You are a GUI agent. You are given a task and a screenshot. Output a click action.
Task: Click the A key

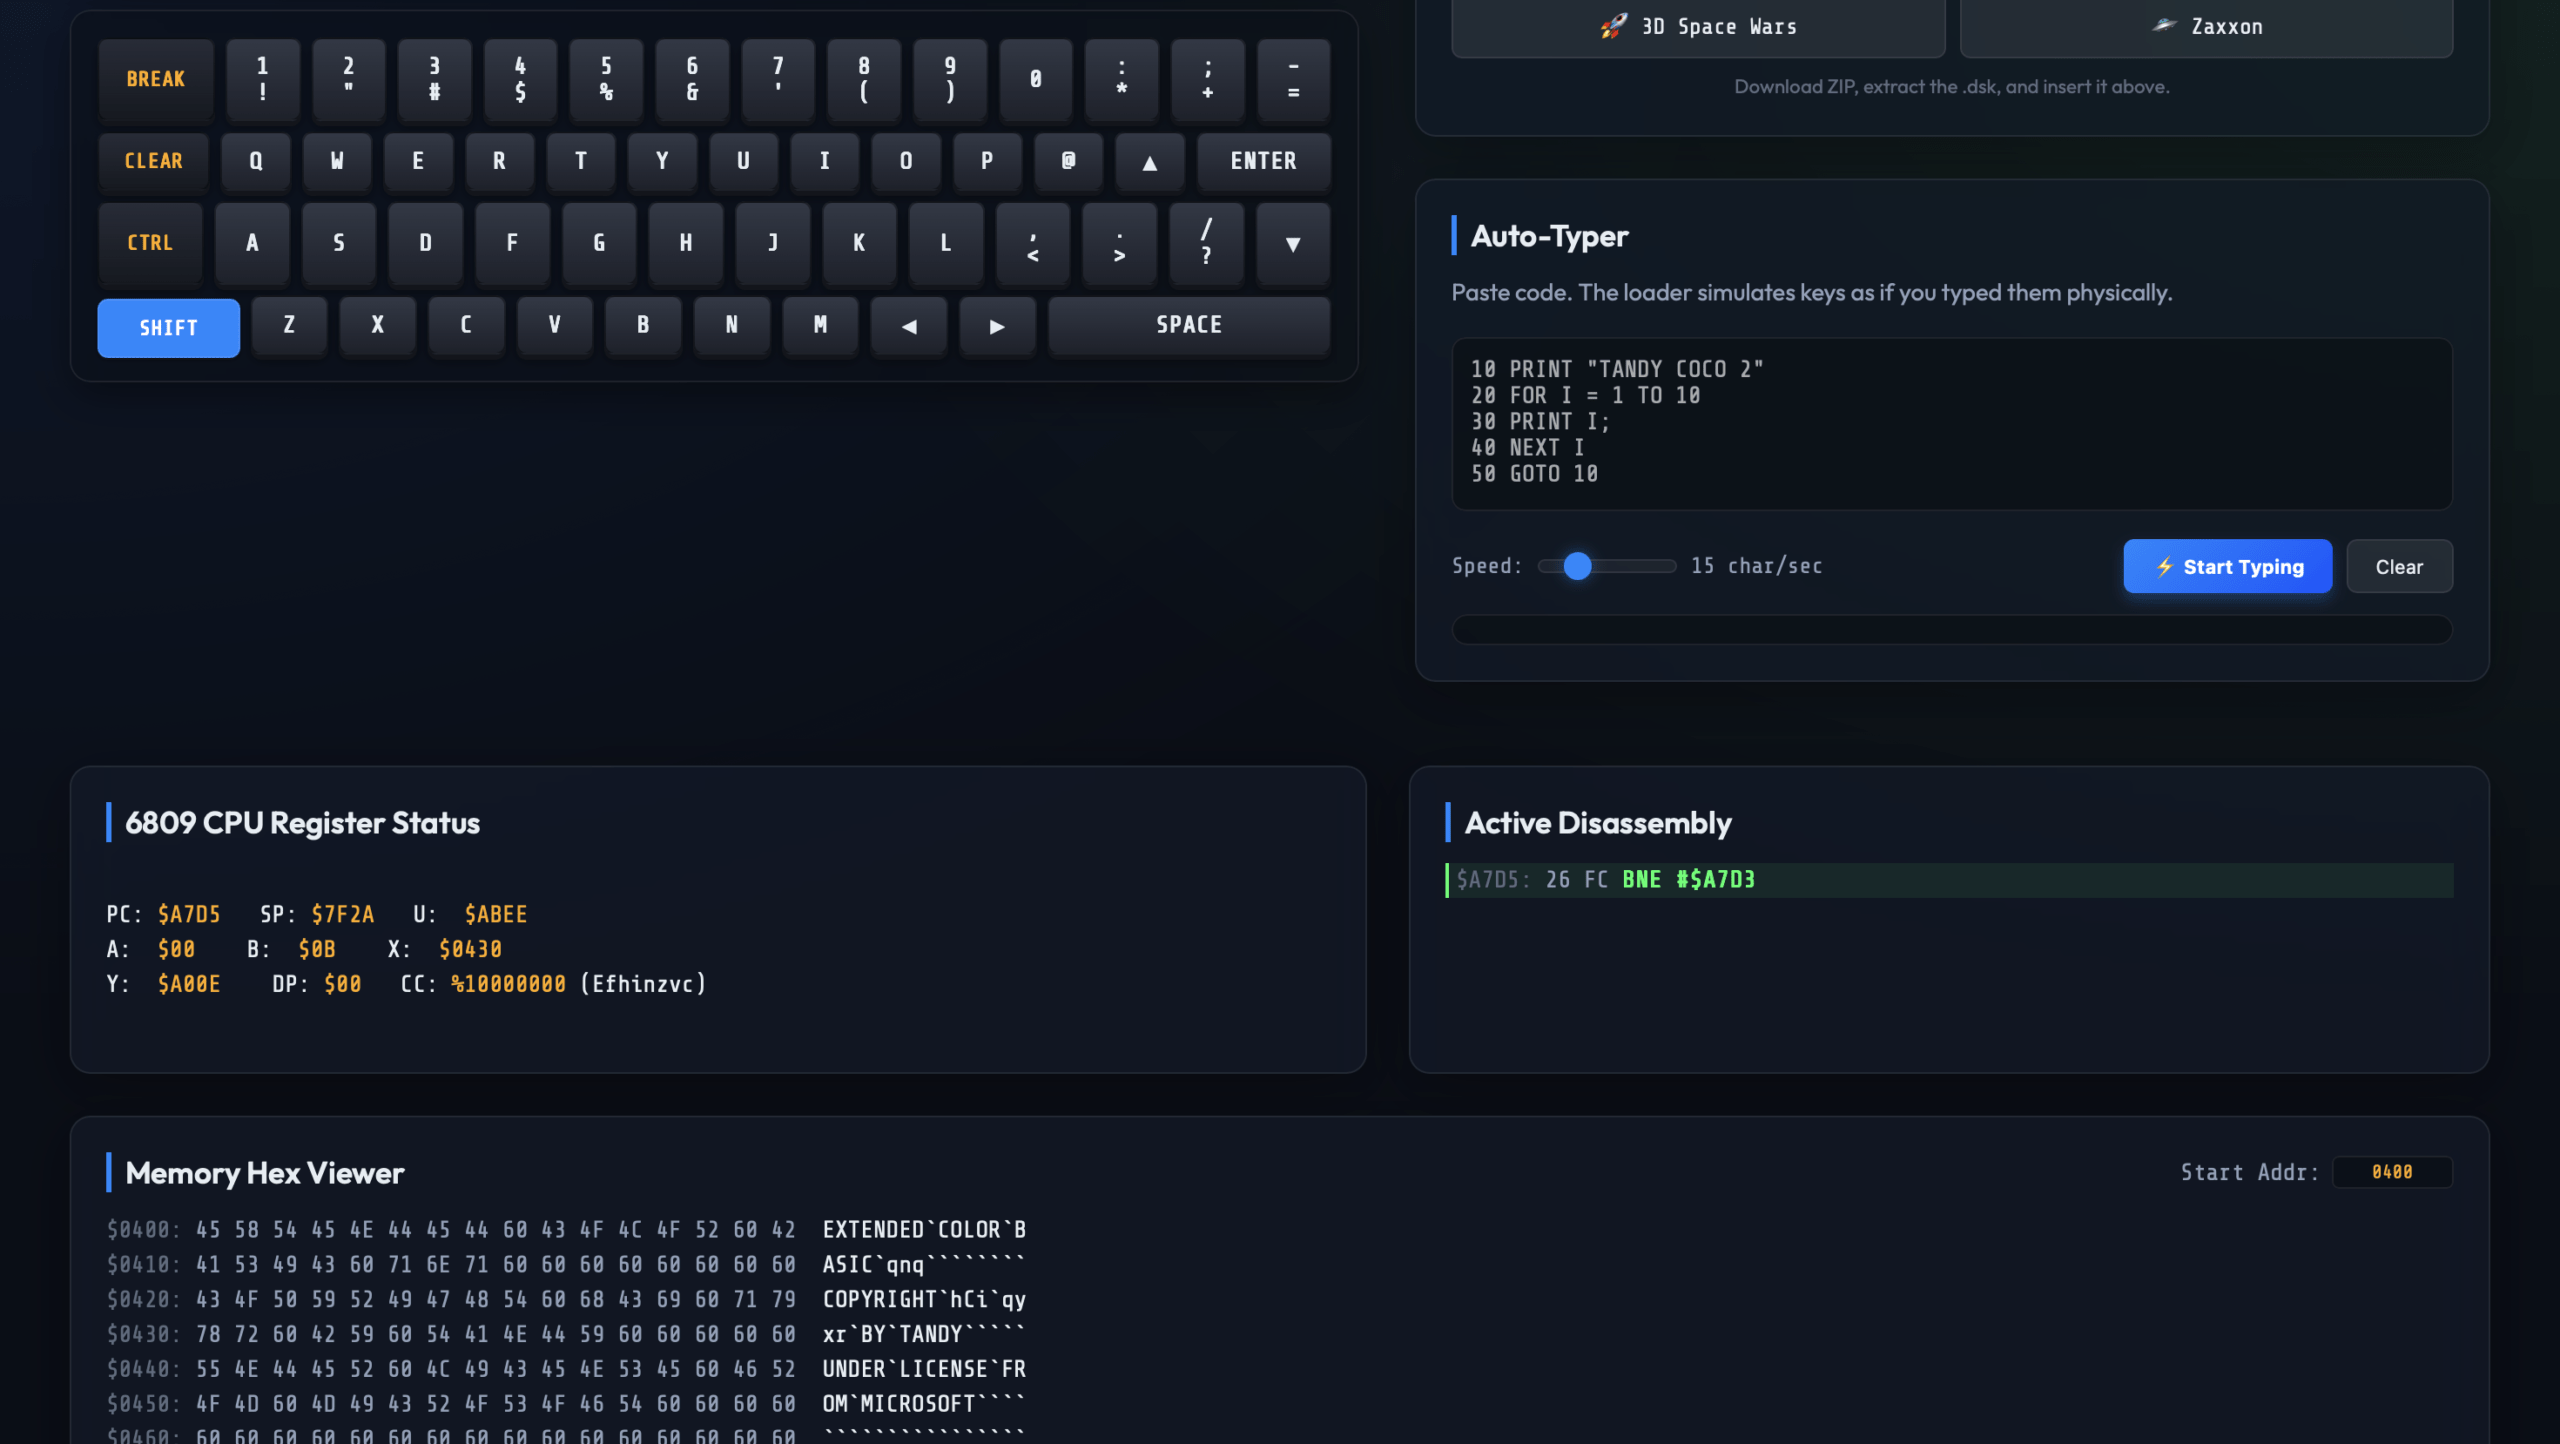pyautogui.click(x=252, y=243)
